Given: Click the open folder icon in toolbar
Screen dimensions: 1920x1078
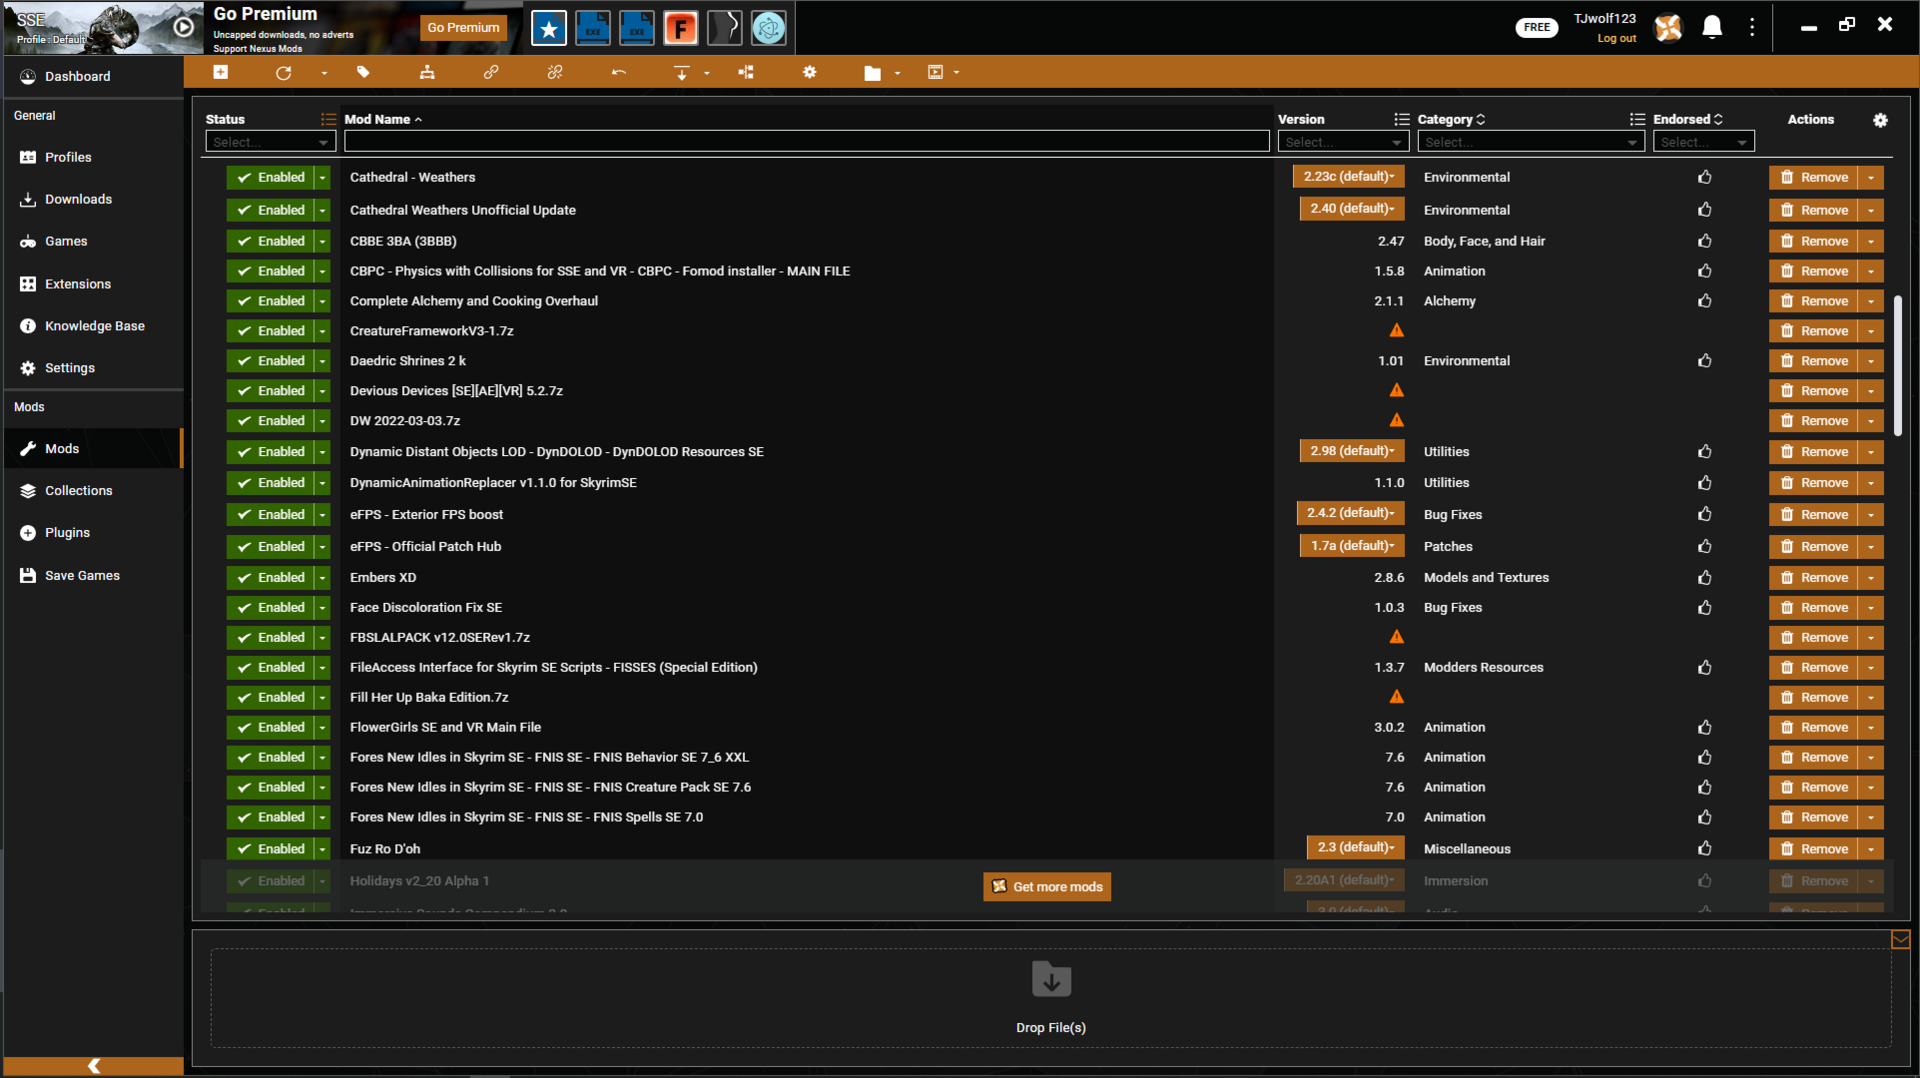Looking at the screenshot, I should point(873,72).
